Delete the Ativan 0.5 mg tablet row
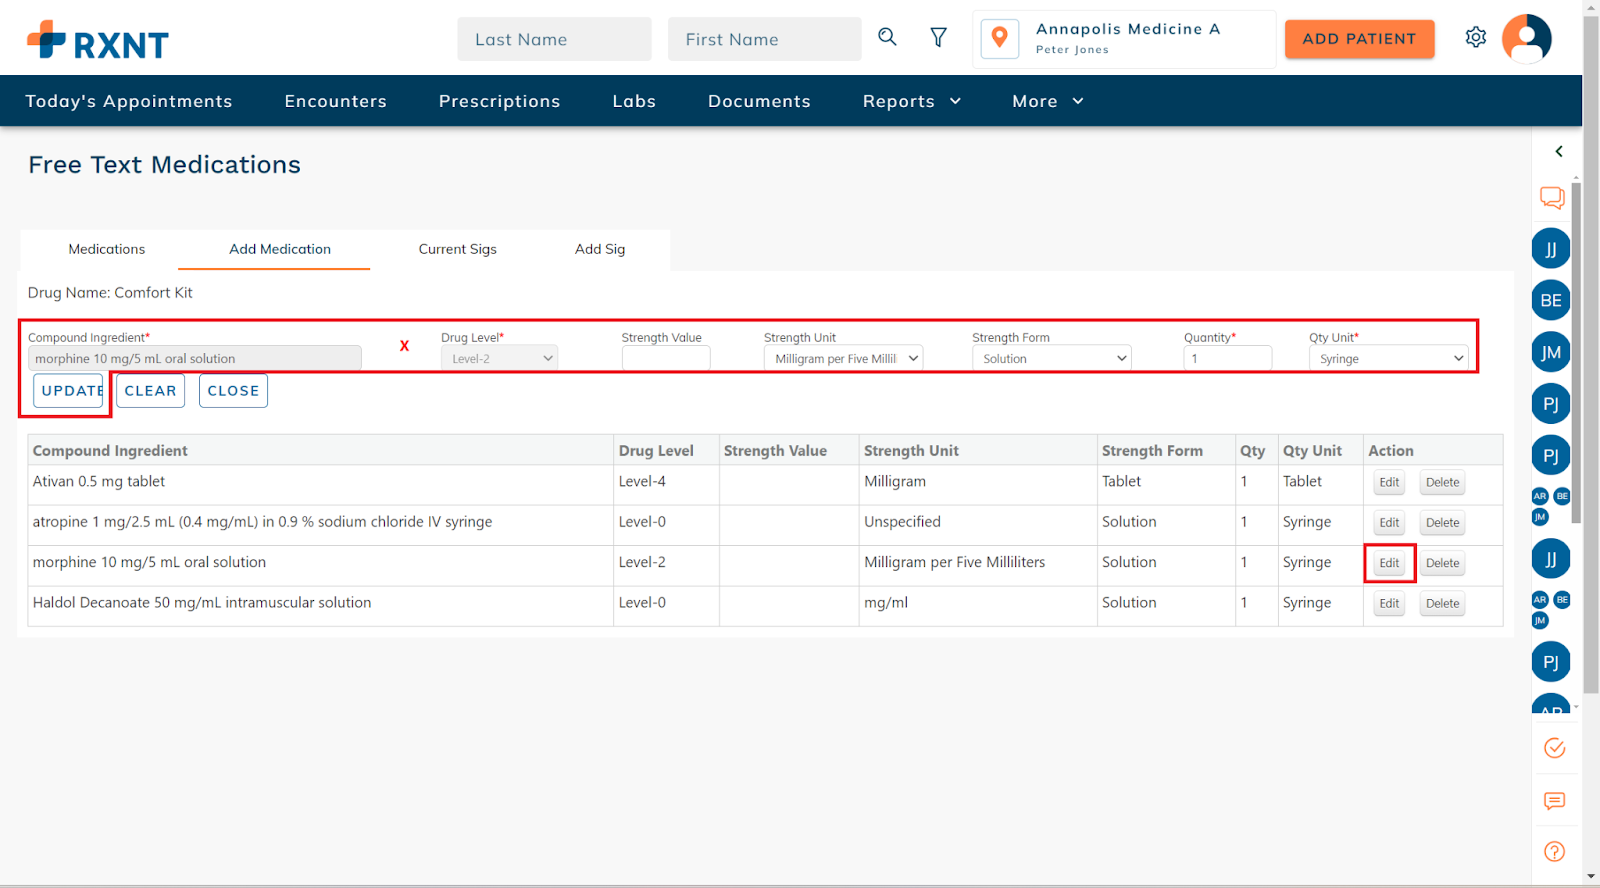 coord(1442,482)
